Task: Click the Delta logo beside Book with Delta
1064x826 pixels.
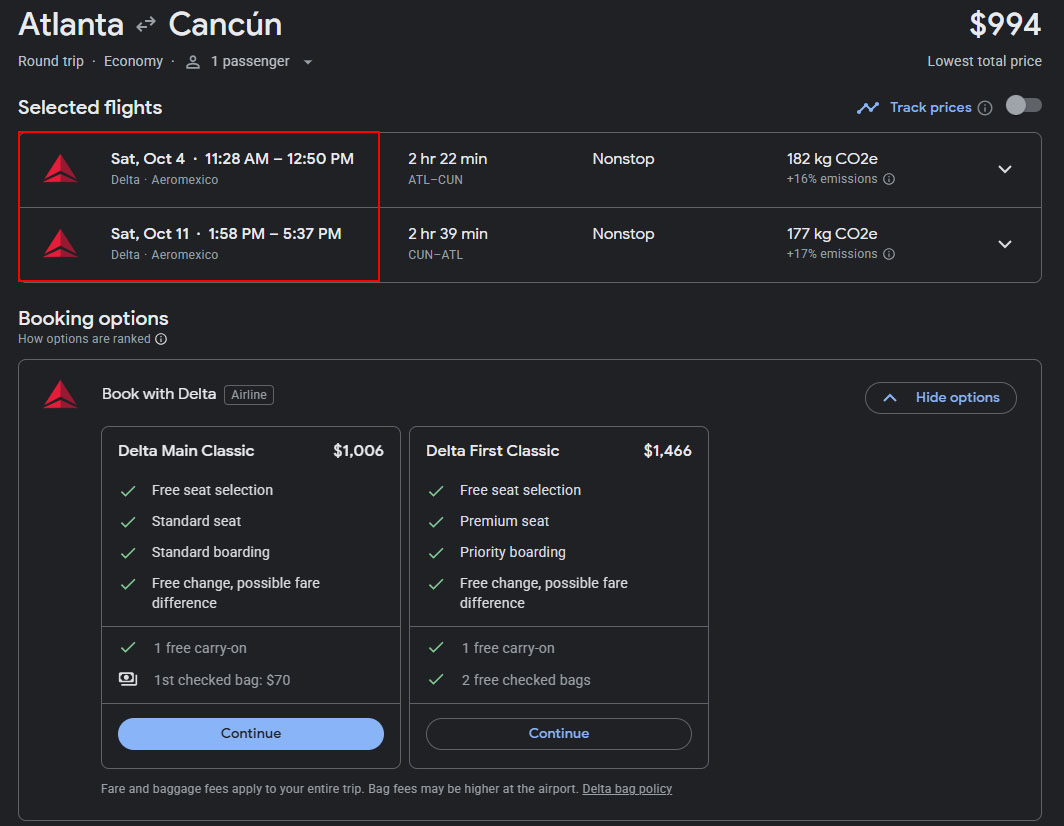Action: 60,395
